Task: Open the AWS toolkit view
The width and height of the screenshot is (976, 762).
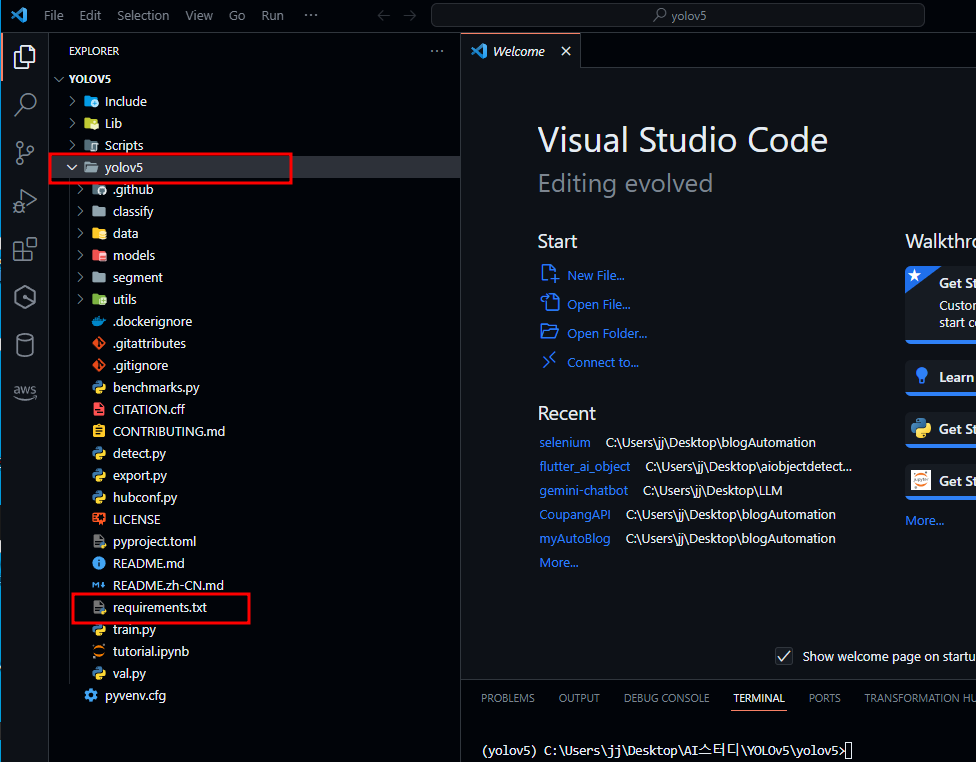Action: [x=24, y=392]
